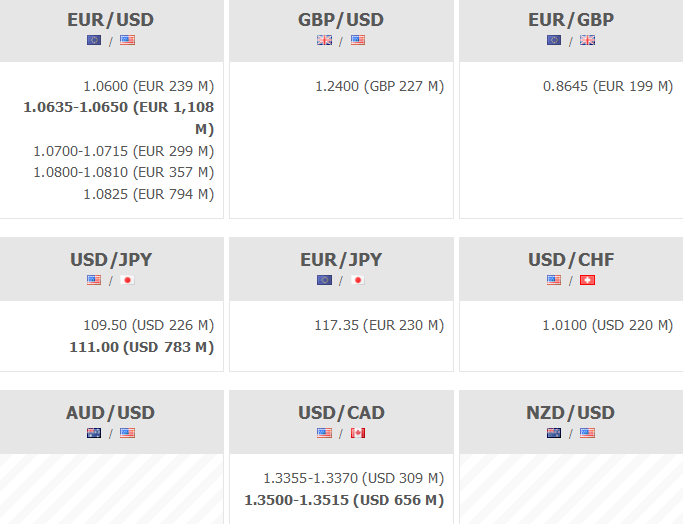Click the US flag under EUR/USD

click(x=127, y=41)
